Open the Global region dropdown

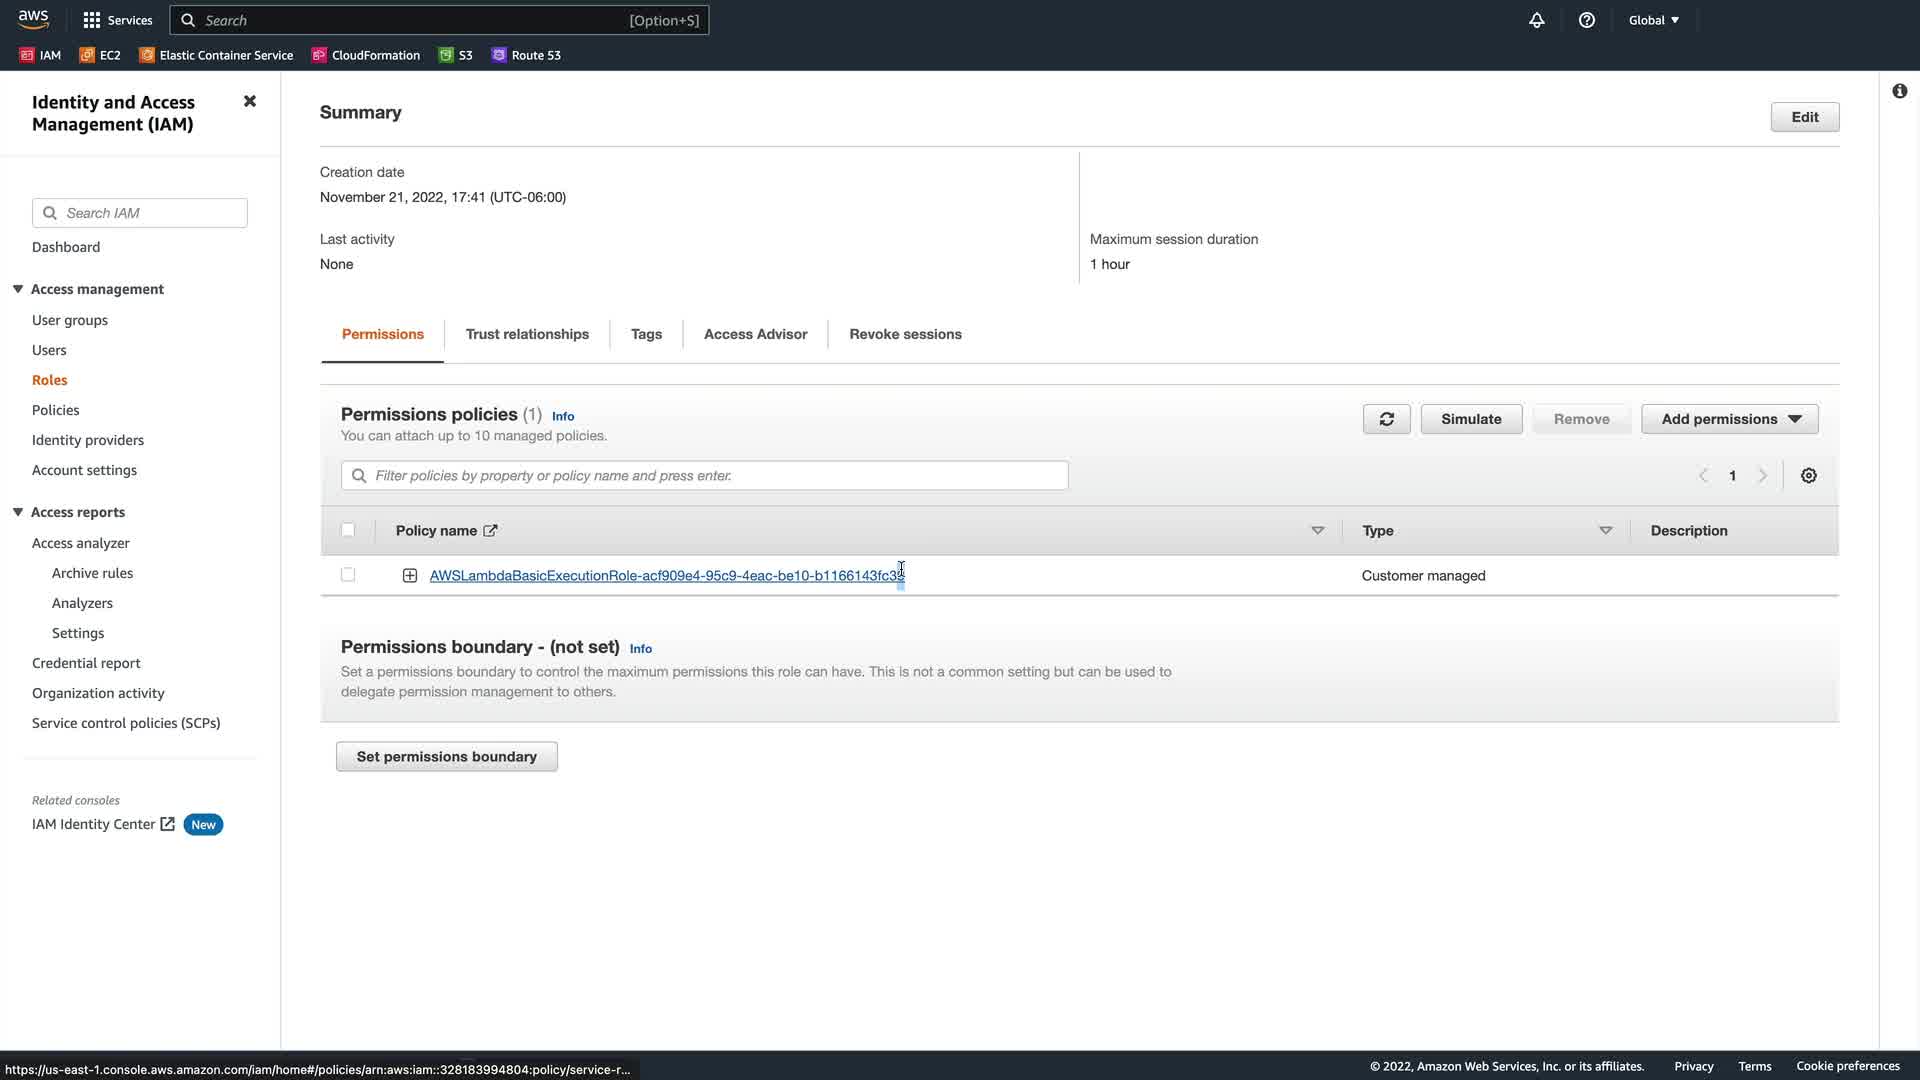coord(1653,20)
